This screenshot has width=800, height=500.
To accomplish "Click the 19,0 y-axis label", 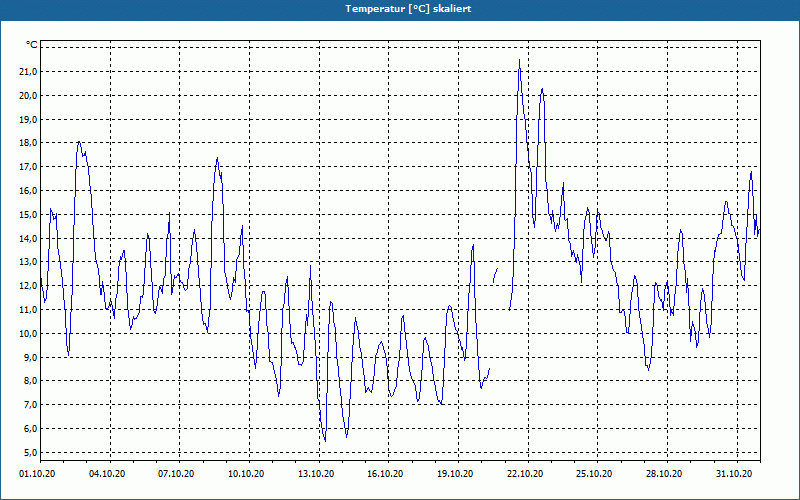I will pyautogui.click(x=28, y=119).
